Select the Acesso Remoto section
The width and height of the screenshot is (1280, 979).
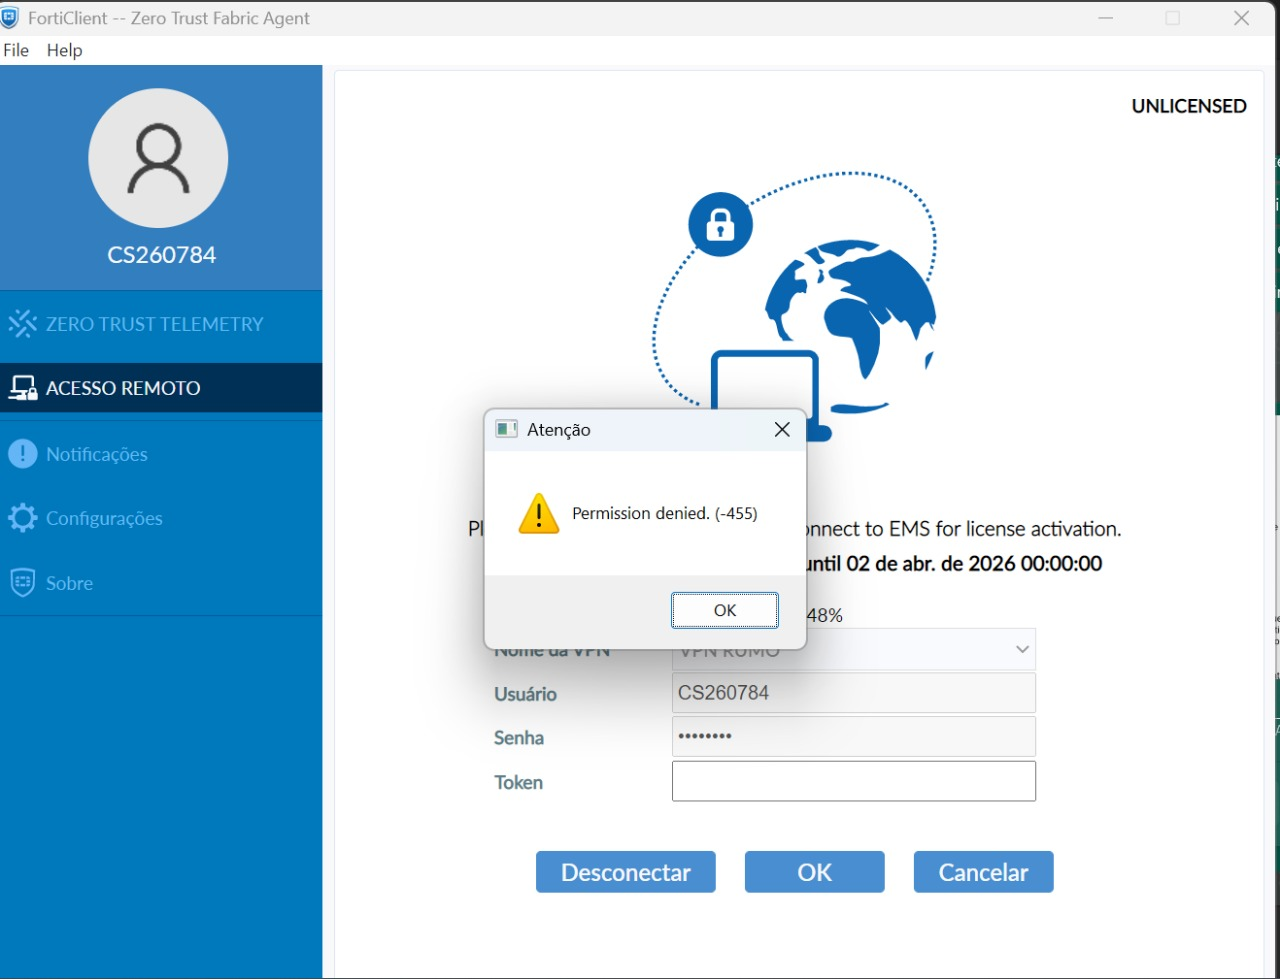(x=161, y=388)
